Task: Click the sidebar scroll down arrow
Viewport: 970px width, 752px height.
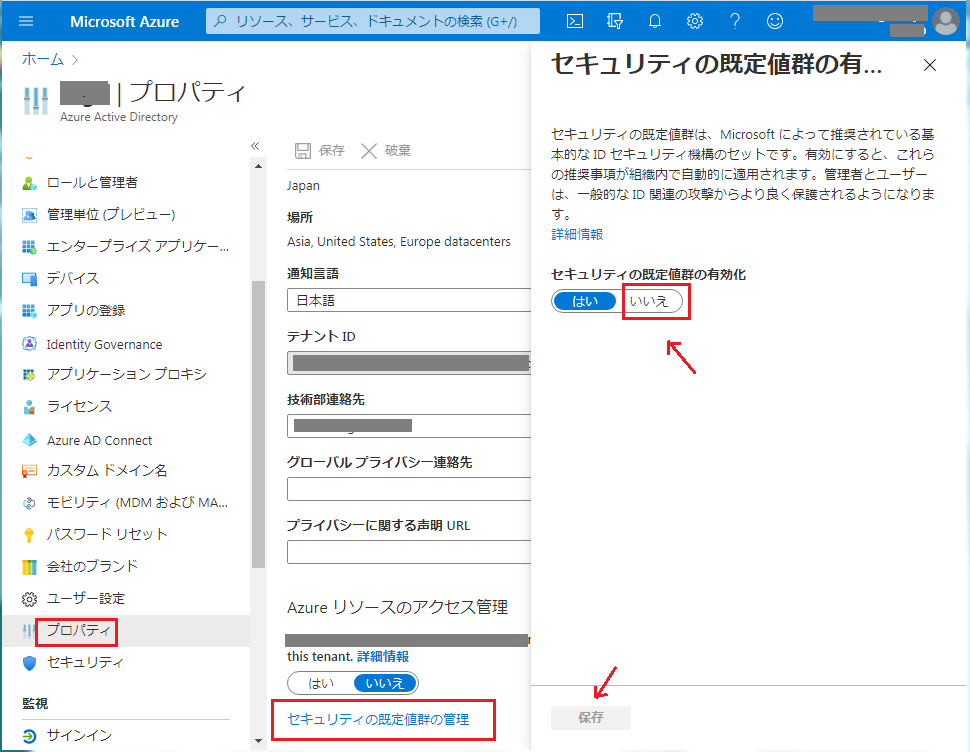Action: pyautogui.click(x=259, y=741)
